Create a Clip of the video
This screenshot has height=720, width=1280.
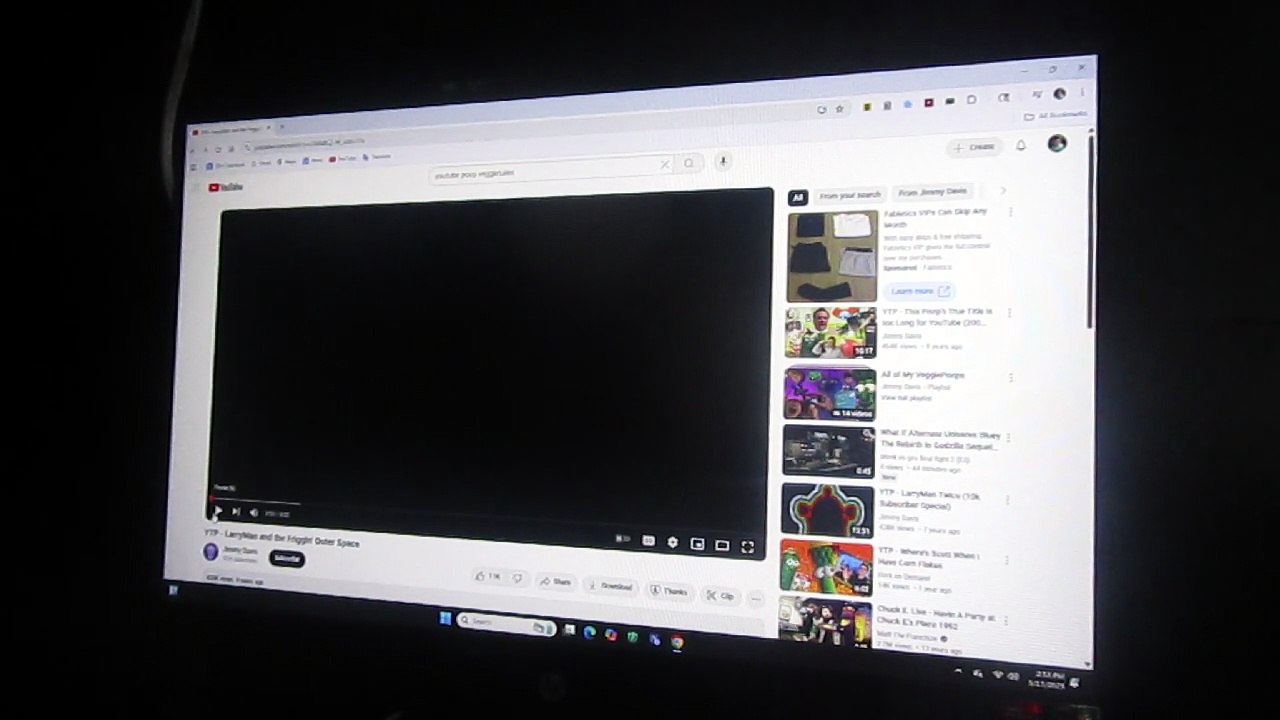coord(720,595)
